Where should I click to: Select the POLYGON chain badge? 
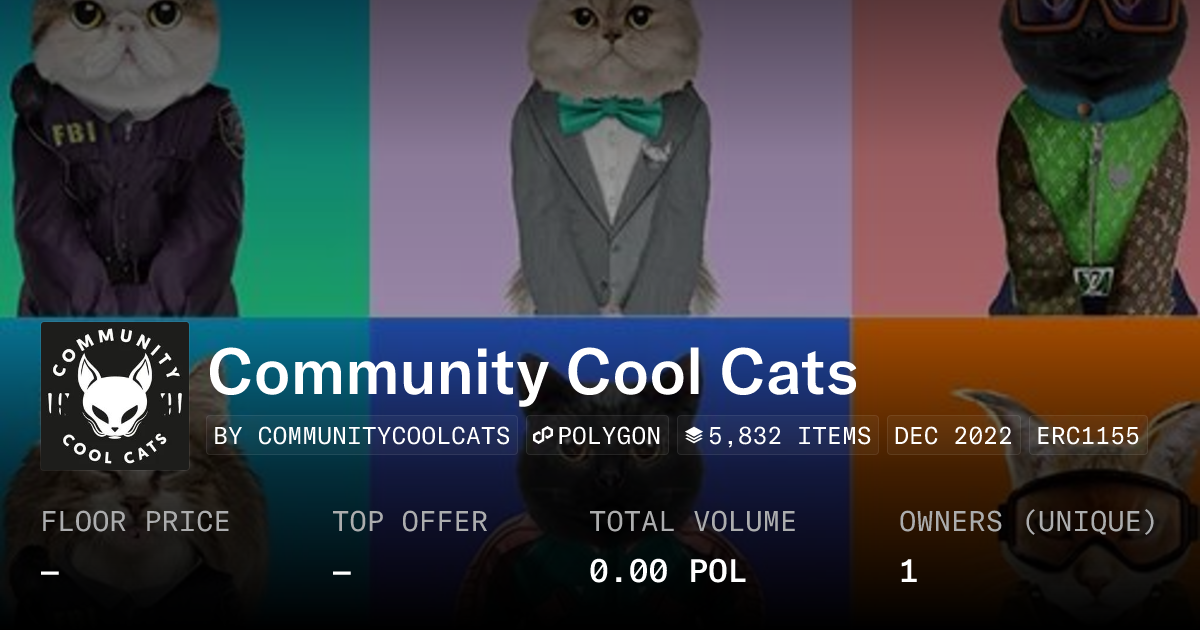click(597, 436)
